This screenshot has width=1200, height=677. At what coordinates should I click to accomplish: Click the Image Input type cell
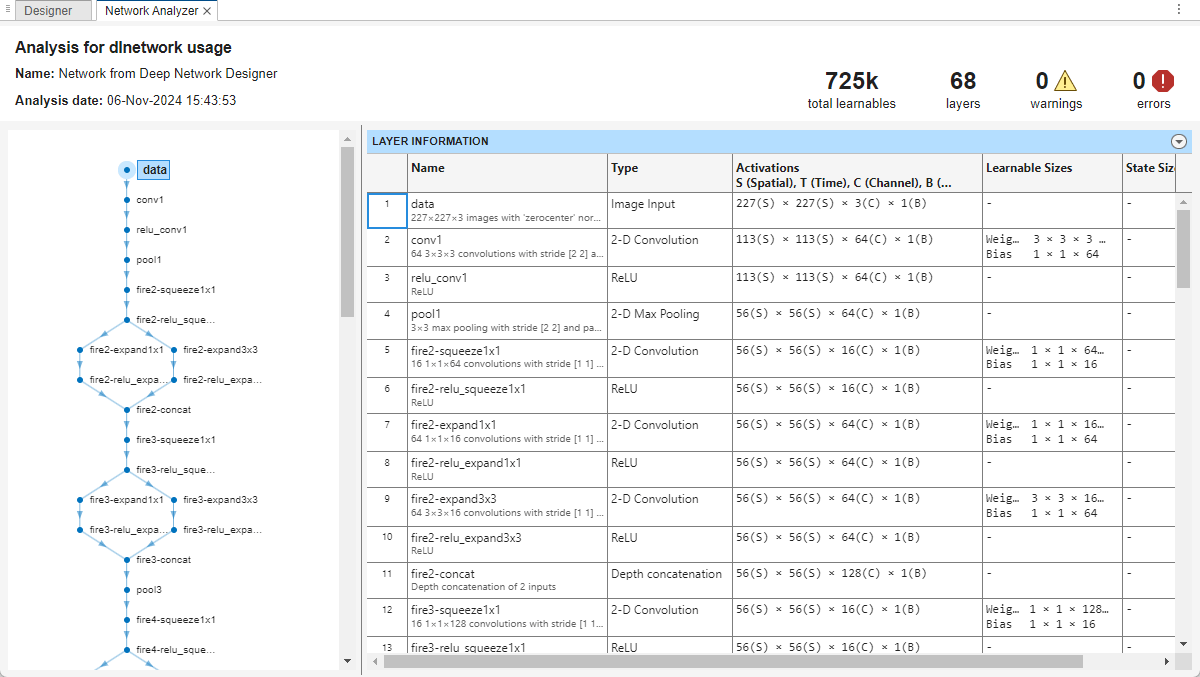pyautogui.click(x=670, y=210)
